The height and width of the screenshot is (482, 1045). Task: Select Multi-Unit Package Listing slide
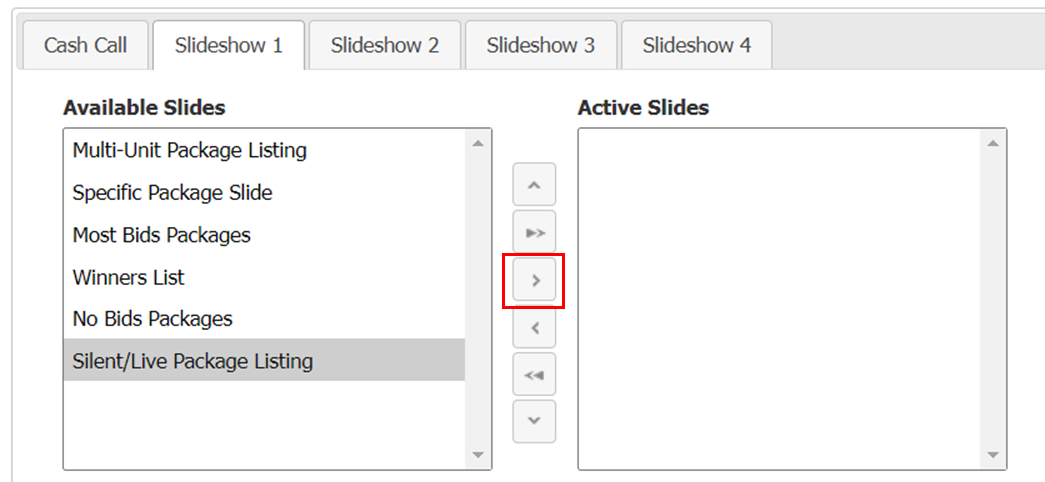(x=190, y=151)
